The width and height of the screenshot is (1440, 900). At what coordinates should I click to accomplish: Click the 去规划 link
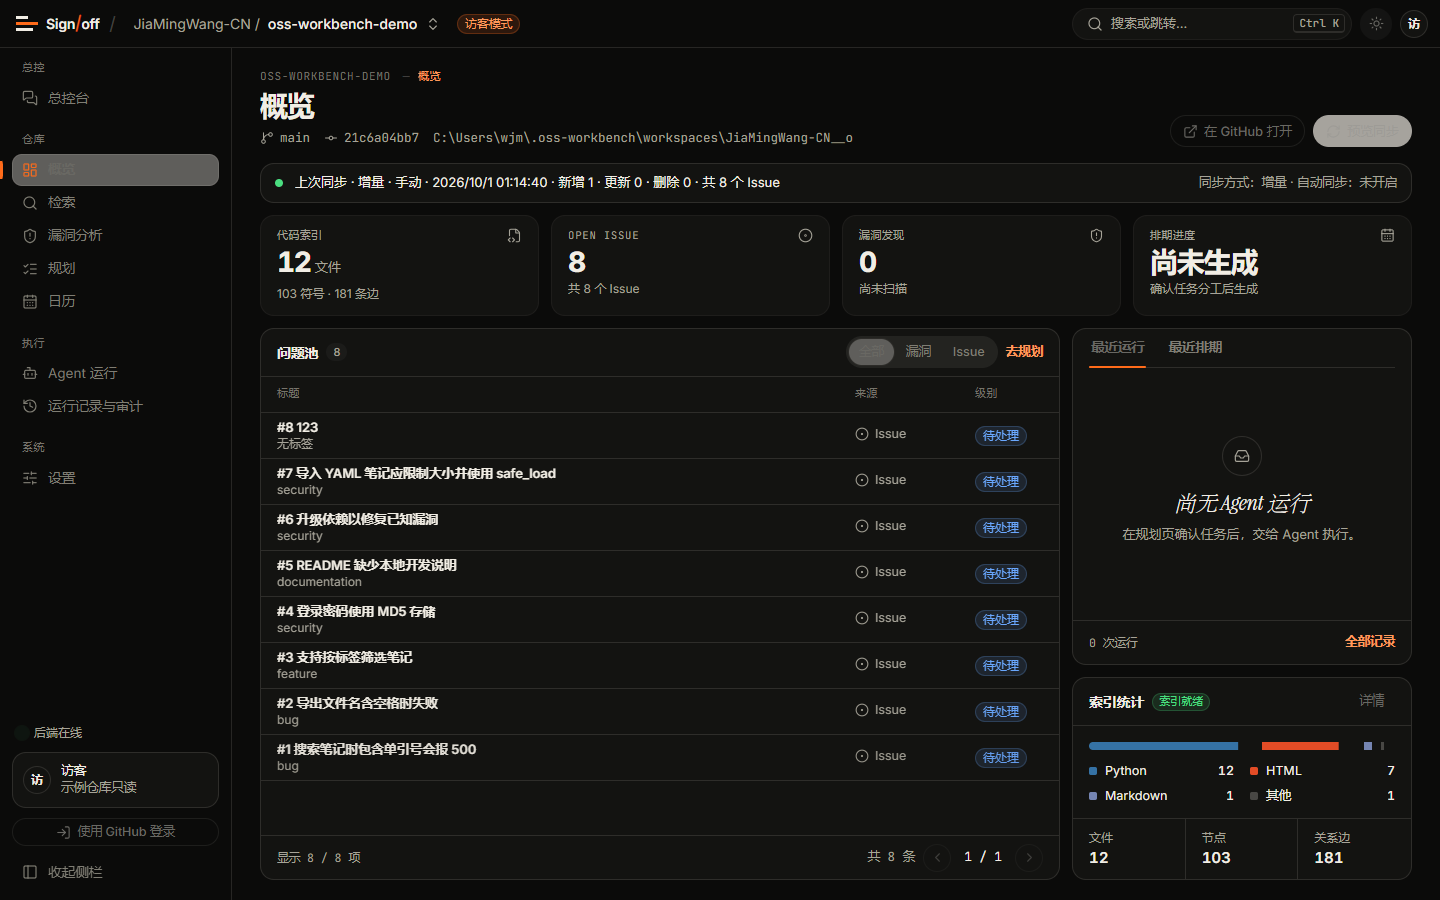click(x=1025, y=352)
